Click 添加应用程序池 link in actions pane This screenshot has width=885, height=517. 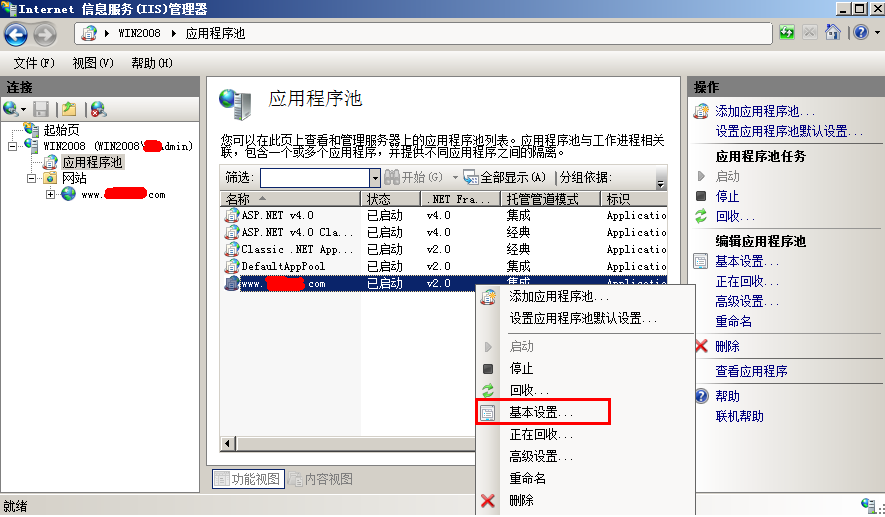click(765, 111)
